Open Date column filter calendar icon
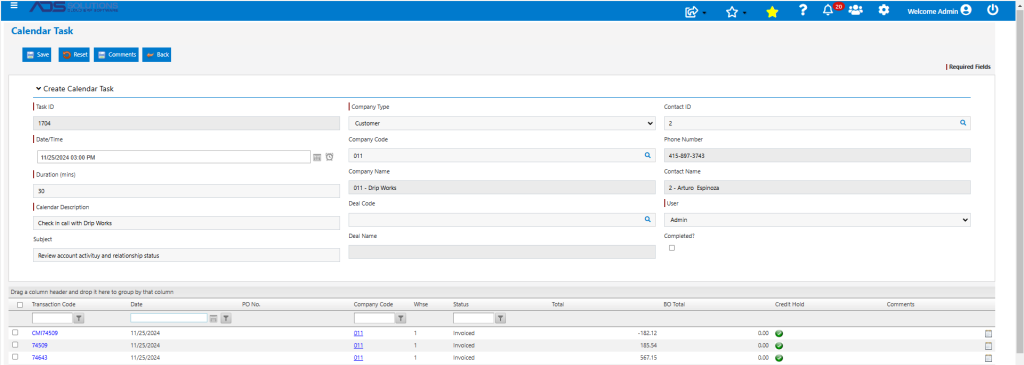The image size is (1024, 365). coord(213,318)
